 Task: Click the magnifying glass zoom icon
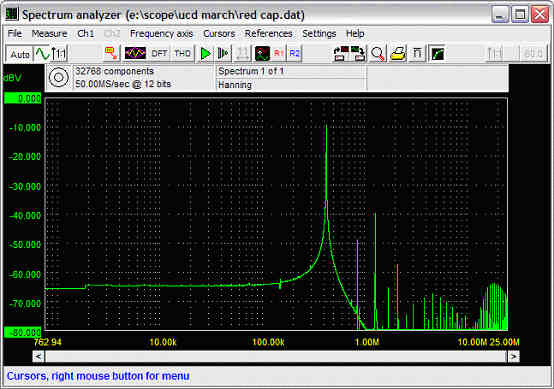pyautogui.click(x=378, y=54)
